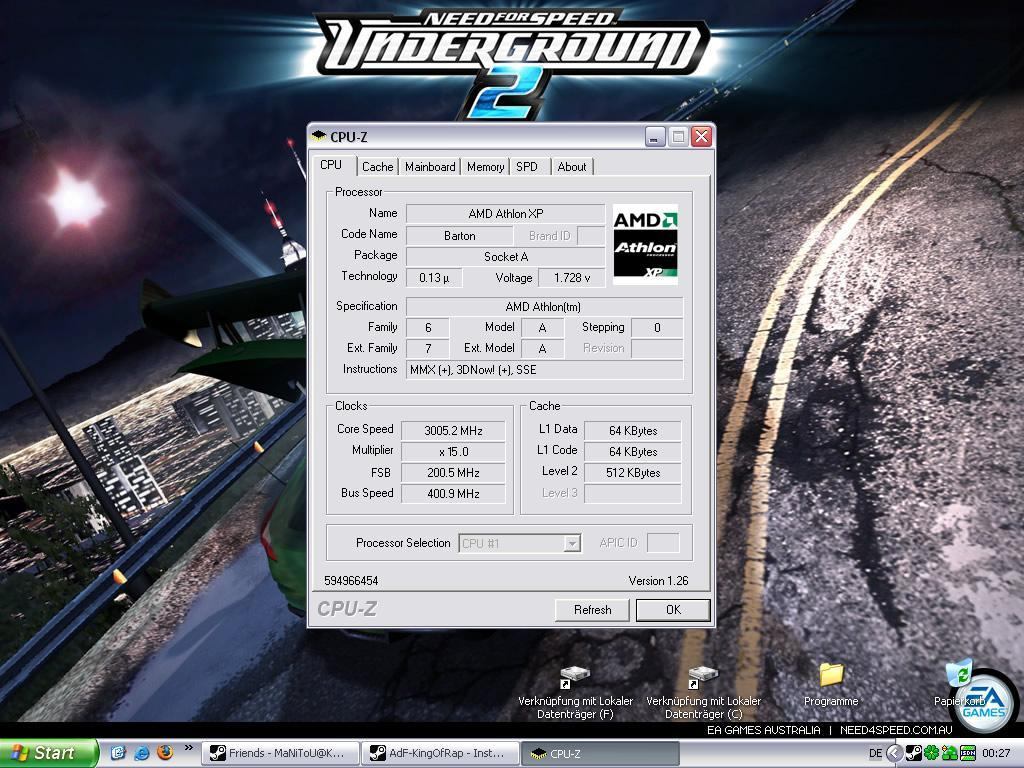Click the AMD Athlon XP logo

645,244
